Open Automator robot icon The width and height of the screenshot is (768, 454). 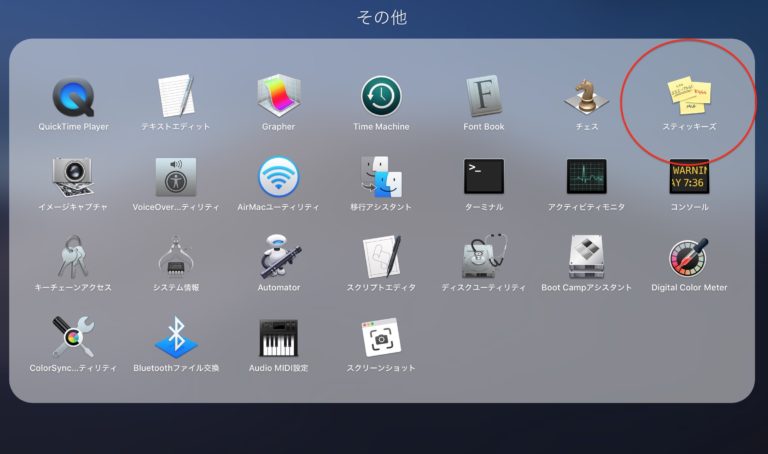click(x=279, y=257)
